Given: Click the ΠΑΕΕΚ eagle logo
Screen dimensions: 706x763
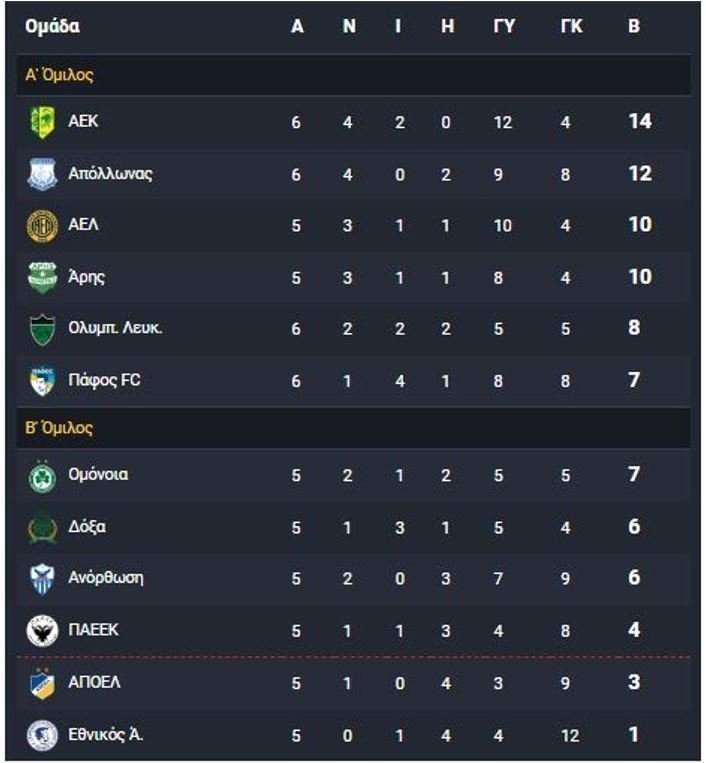Looking at the screenshot, I should 42,631.
